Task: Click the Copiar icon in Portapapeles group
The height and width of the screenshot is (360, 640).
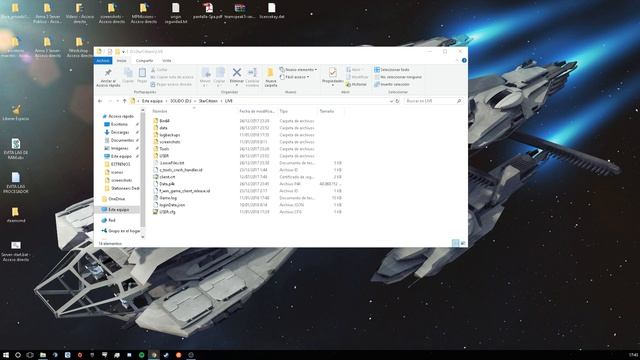Action: tap(128, 73)
